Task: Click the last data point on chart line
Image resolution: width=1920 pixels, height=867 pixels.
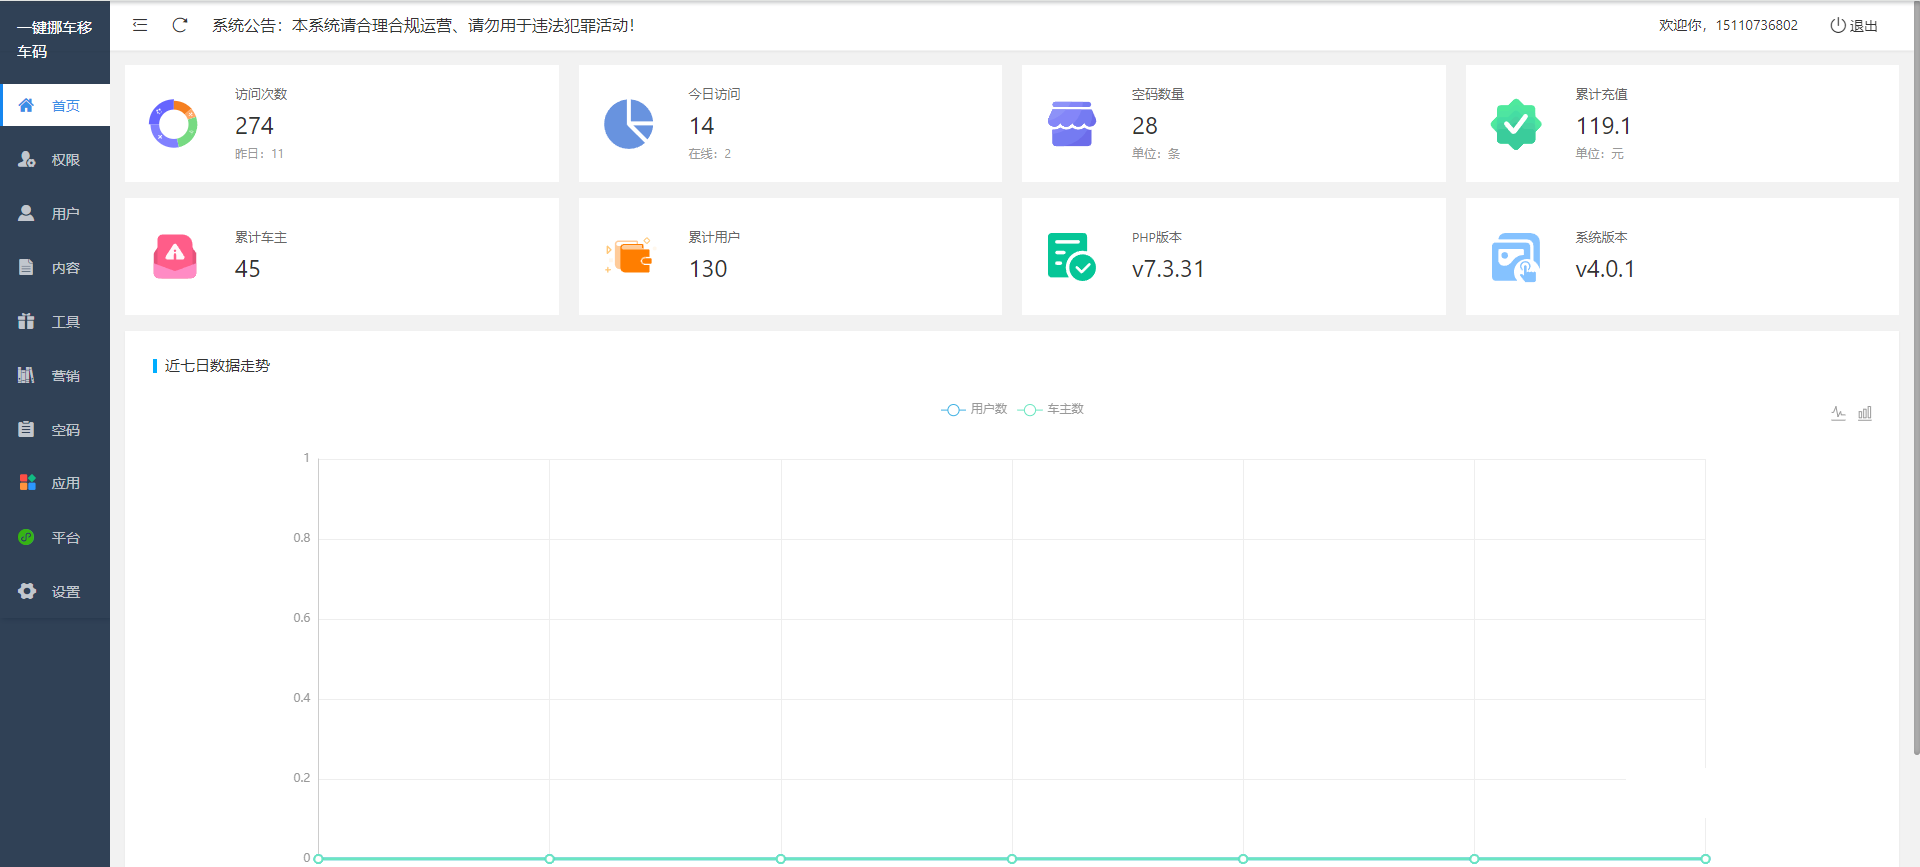Action: pyautogui.click(x=1705, y=858)
